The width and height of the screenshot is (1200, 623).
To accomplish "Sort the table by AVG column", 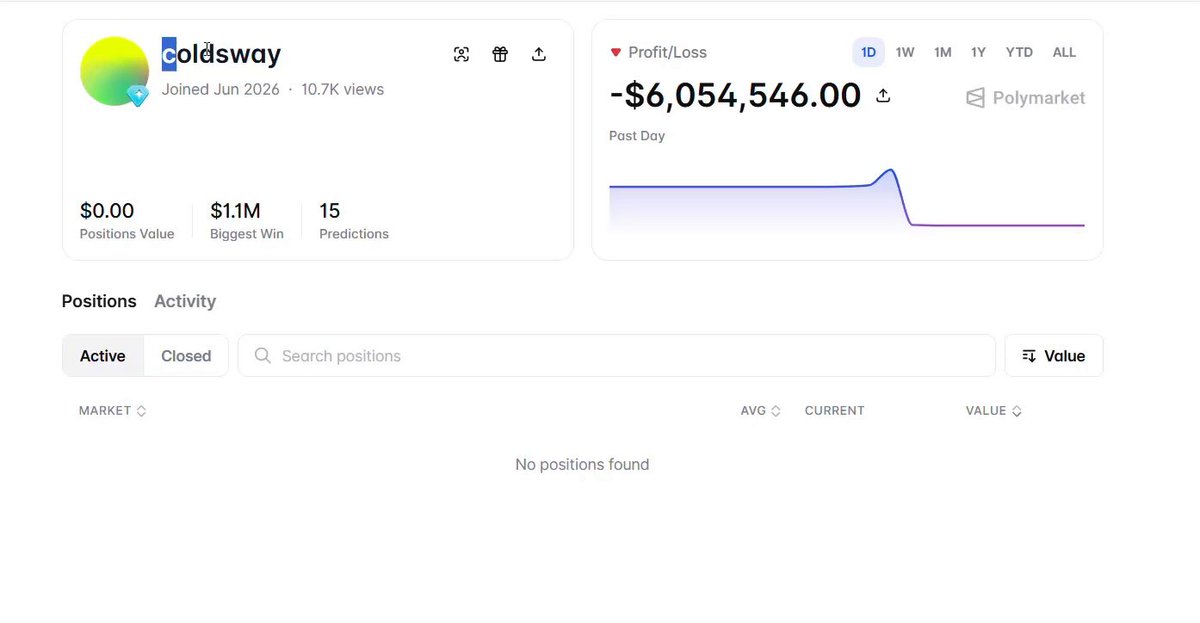I will click(760, 411).
